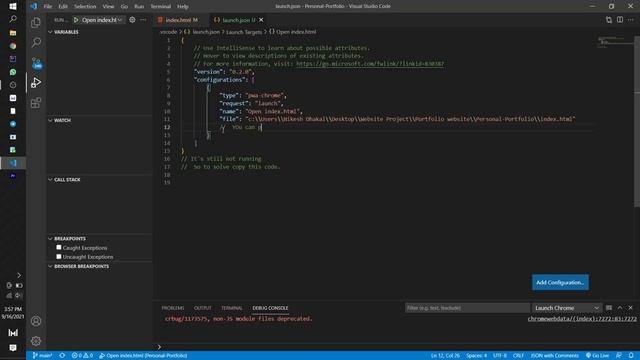Image resolution: width=640 pixels, height=360 pixels.
Task: Open launch configuration dropdown 'Open index.html'
Action: [102, 20]
